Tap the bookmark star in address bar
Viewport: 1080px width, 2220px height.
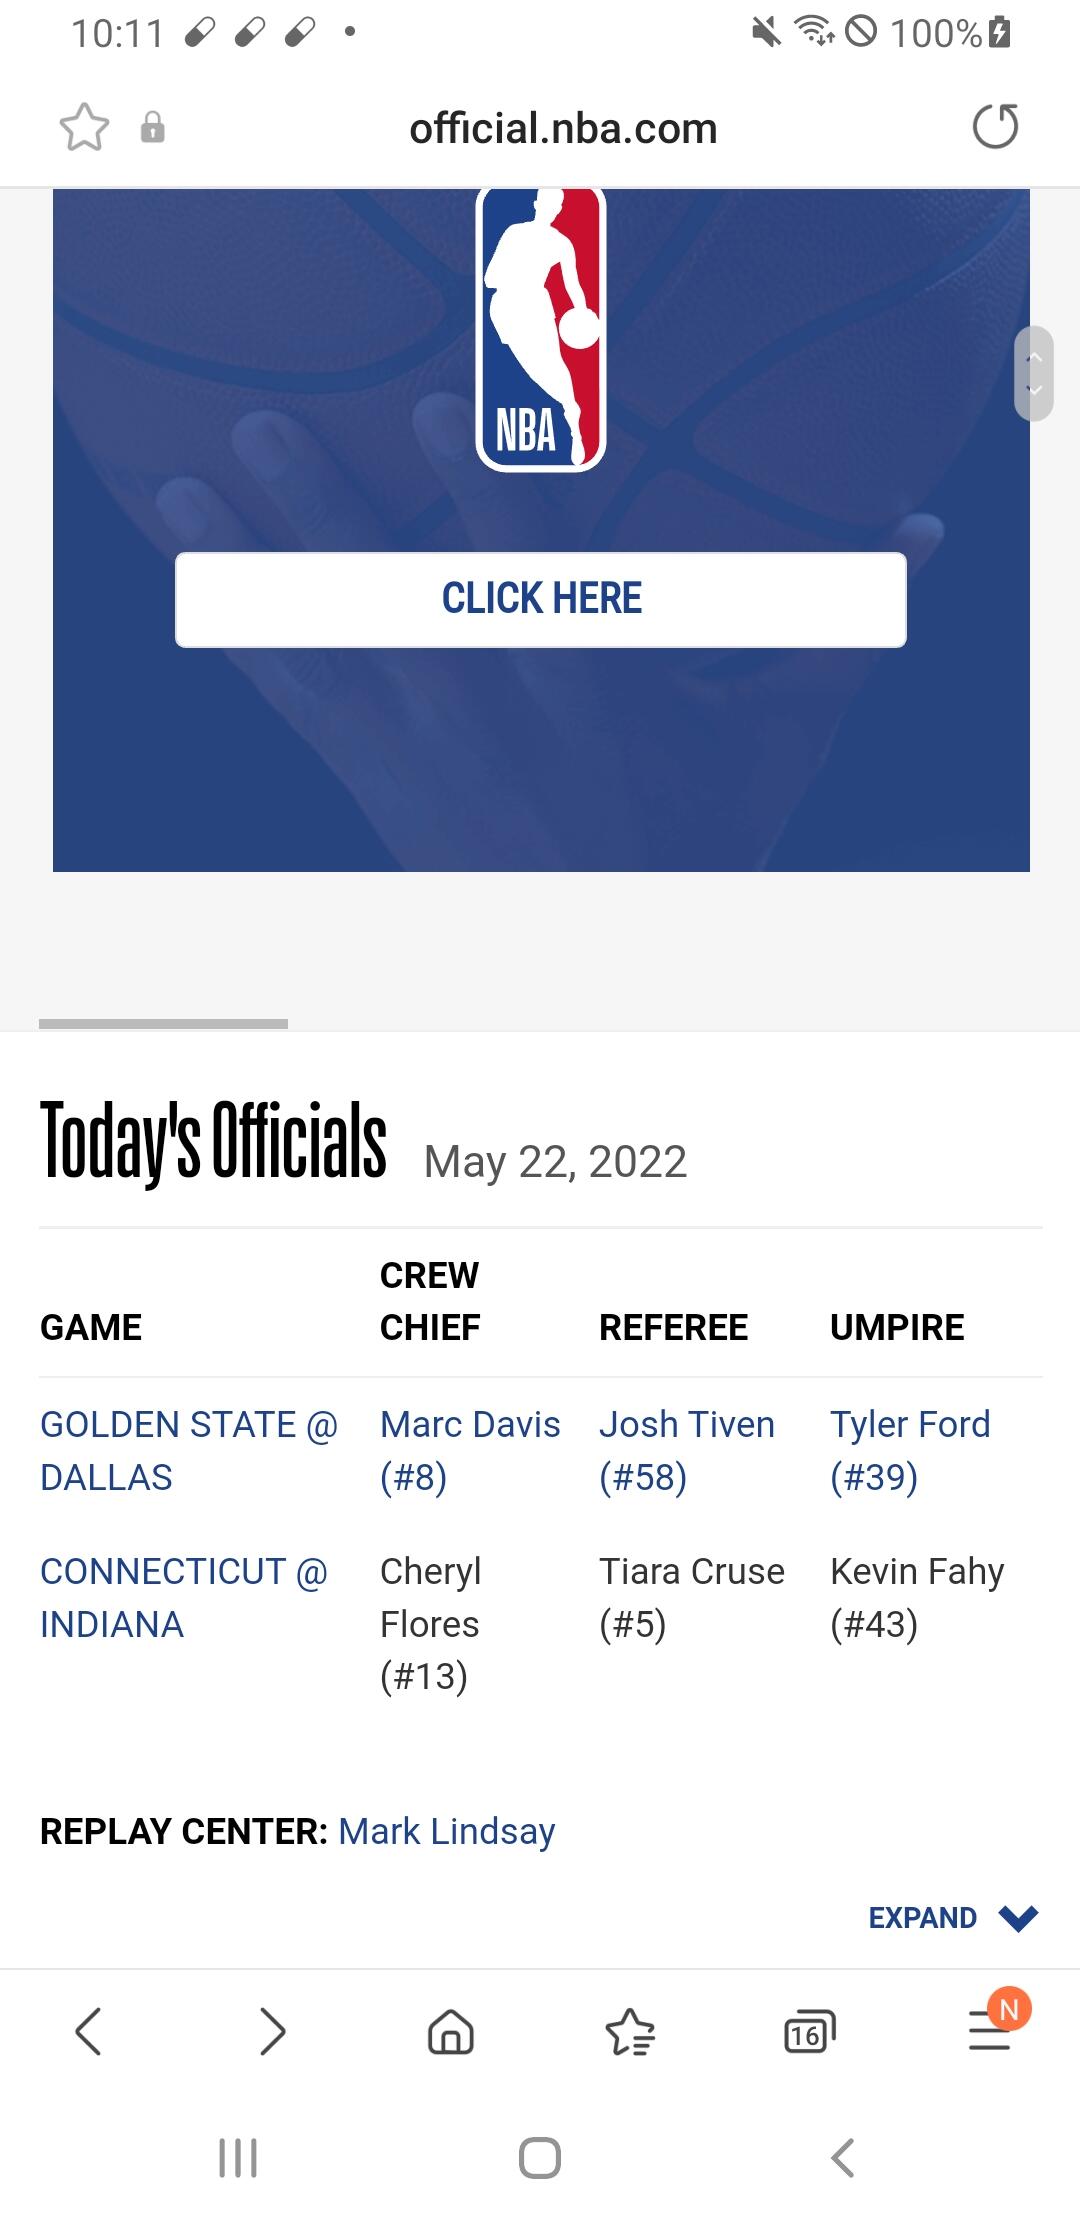click(x=84, y=128)
